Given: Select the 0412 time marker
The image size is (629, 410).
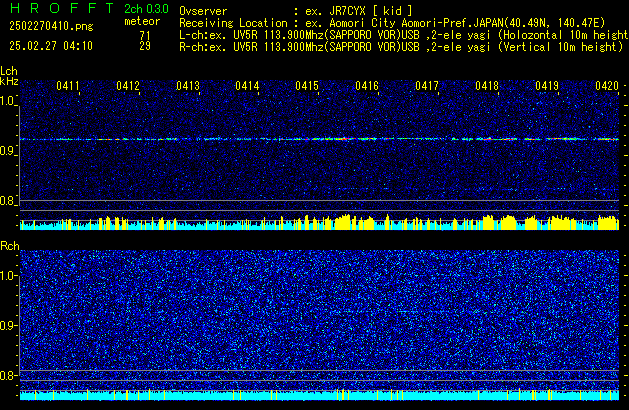Looking at the screenshot, I should coord(128,86).
